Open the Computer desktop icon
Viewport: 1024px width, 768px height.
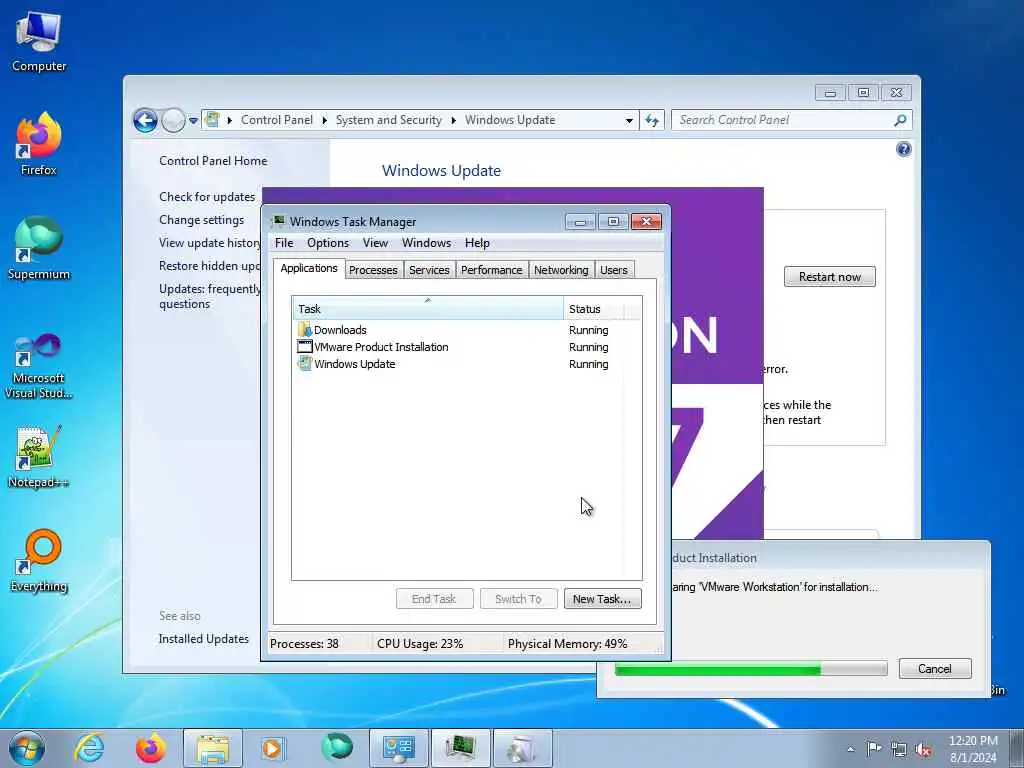(x=39, y=40)
